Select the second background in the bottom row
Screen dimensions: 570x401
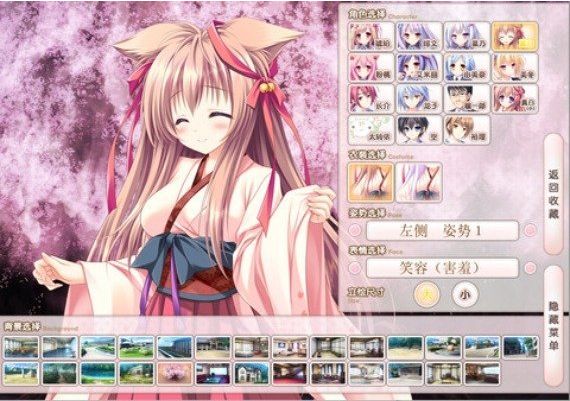(60, 374)
